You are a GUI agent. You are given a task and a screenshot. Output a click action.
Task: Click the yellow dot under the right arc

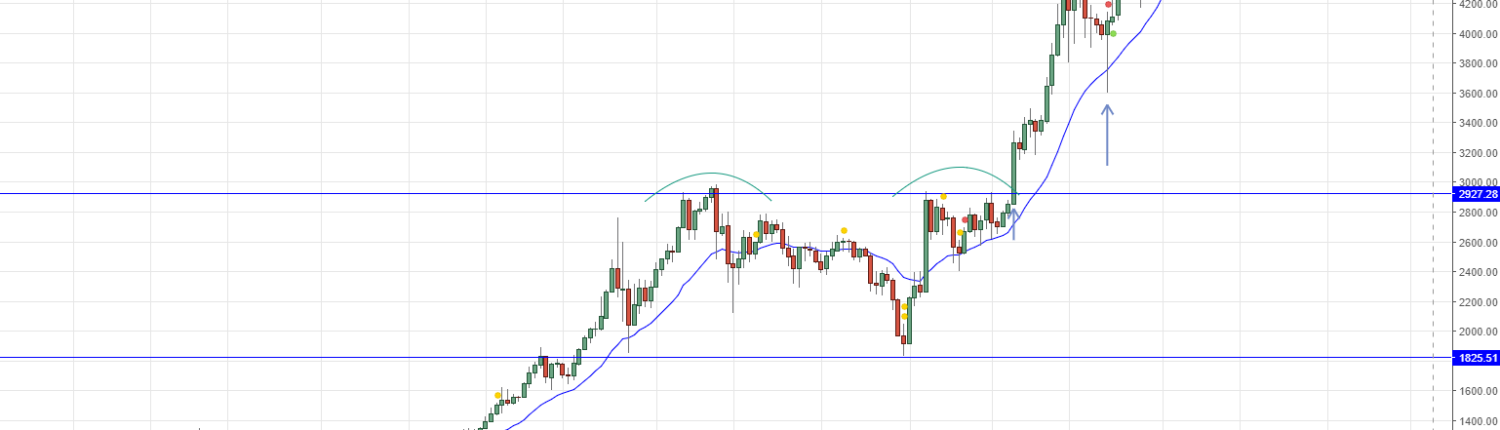pos(943,196)
